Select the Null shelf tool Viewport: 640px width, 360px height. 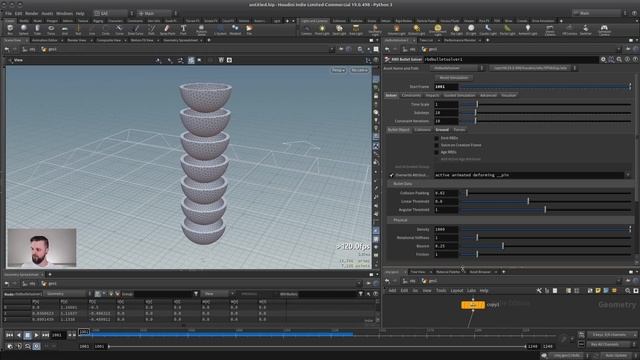tap(78, 29)
